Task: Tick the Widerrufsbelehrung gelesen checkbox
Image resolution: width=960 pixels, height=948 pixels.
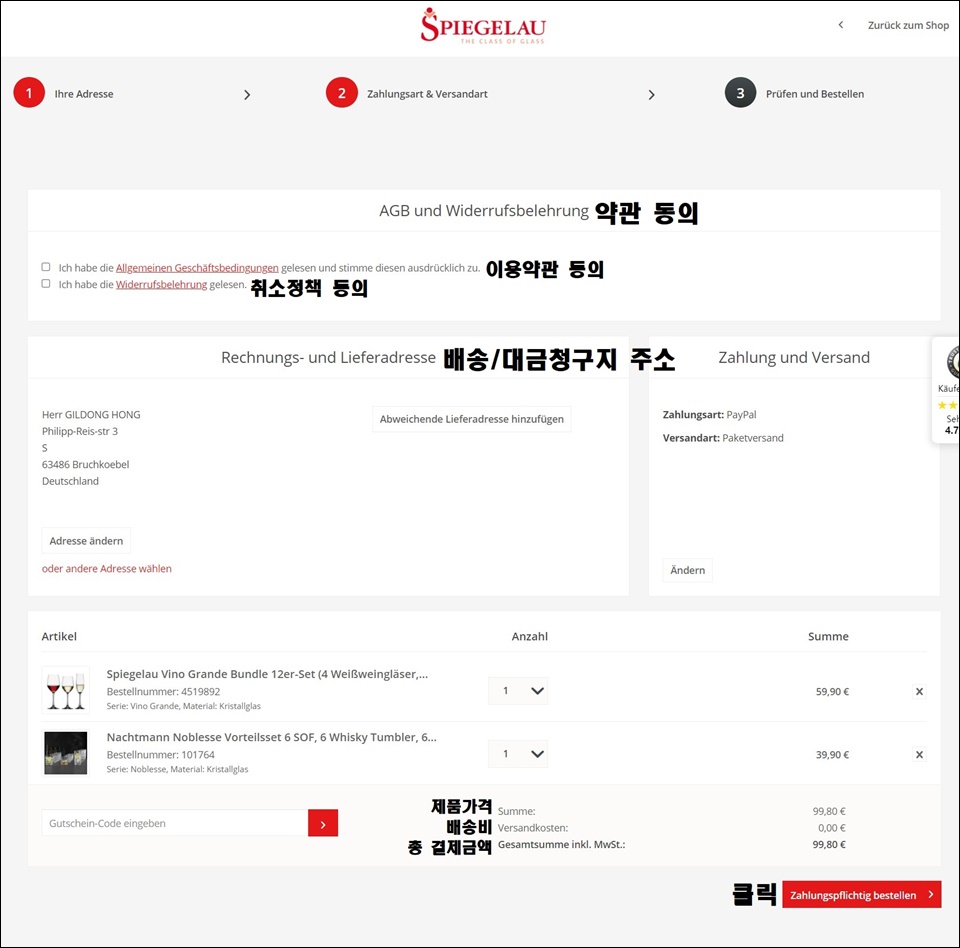Action: (x=46, y=284)
